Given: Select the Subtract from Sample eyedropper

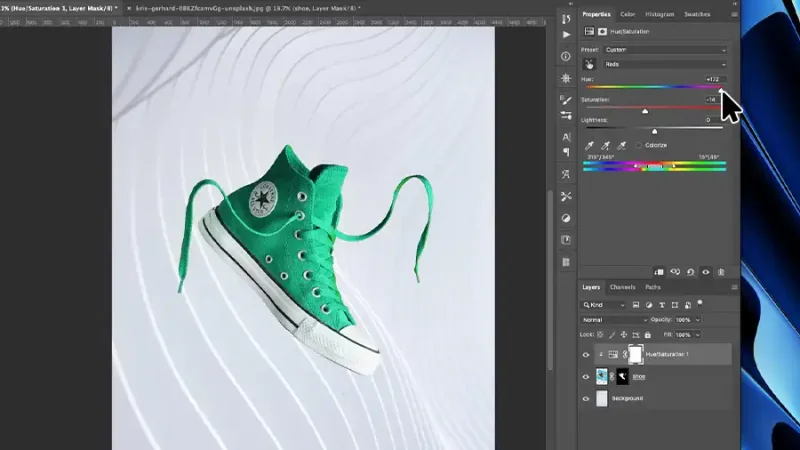Looking at the screenshot, I should 621,145.
